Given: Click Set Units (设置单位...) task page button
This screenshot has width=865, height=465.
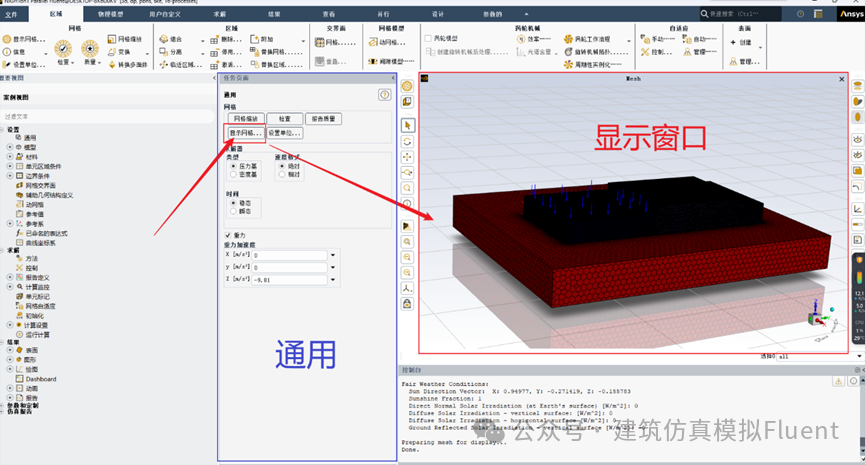Looking at the screenshot, I should click(285, 133).
